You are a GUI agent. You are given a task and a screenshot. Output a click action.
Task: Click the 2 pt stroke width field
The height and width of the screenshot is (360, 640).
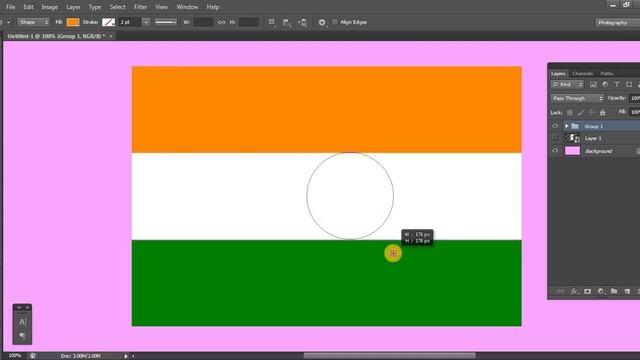(130, 22)
